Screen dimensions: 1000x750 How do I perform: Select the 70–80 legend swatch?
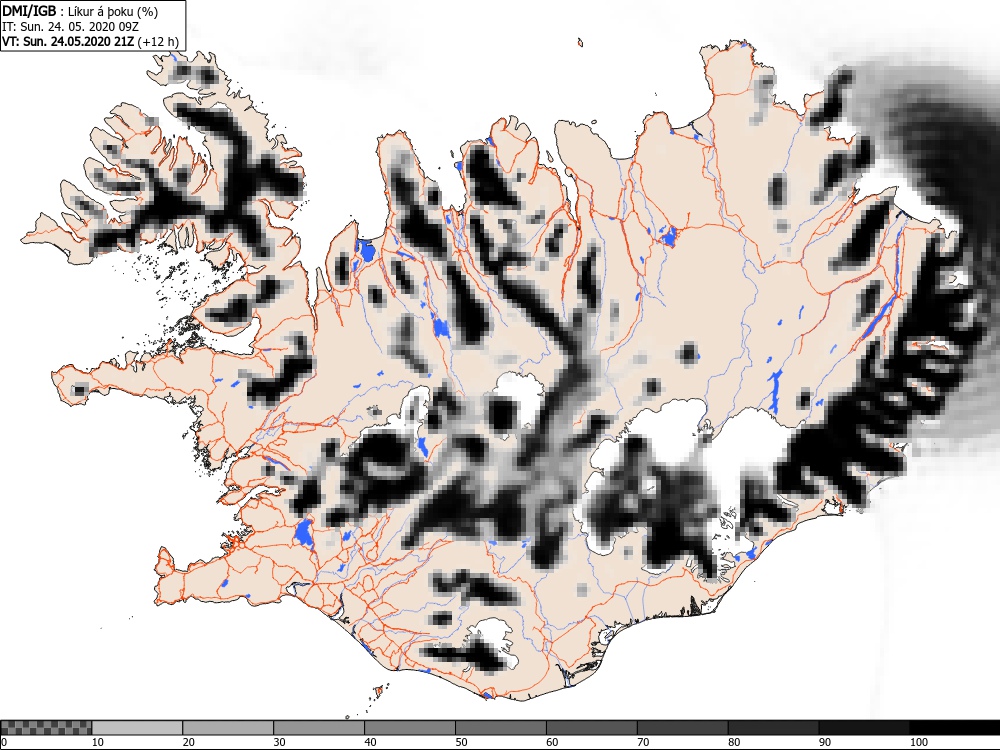click(x=682, y=728)
